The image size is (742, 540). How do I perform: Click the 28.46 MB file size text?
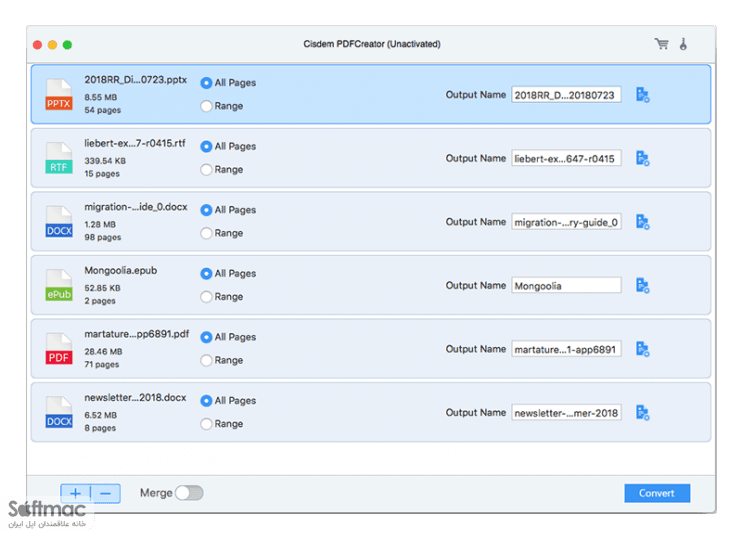pos(103,352)
